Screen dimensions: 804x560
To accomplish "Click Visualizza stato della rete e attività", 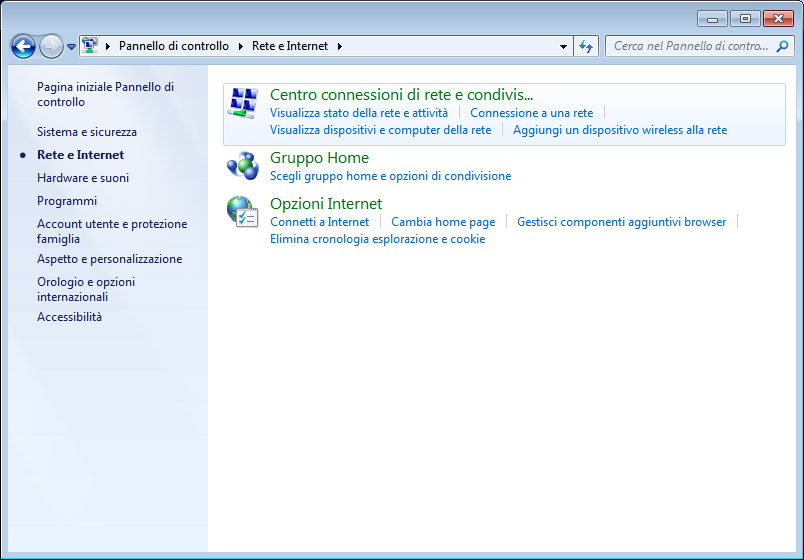I will (x=359, y=113).
